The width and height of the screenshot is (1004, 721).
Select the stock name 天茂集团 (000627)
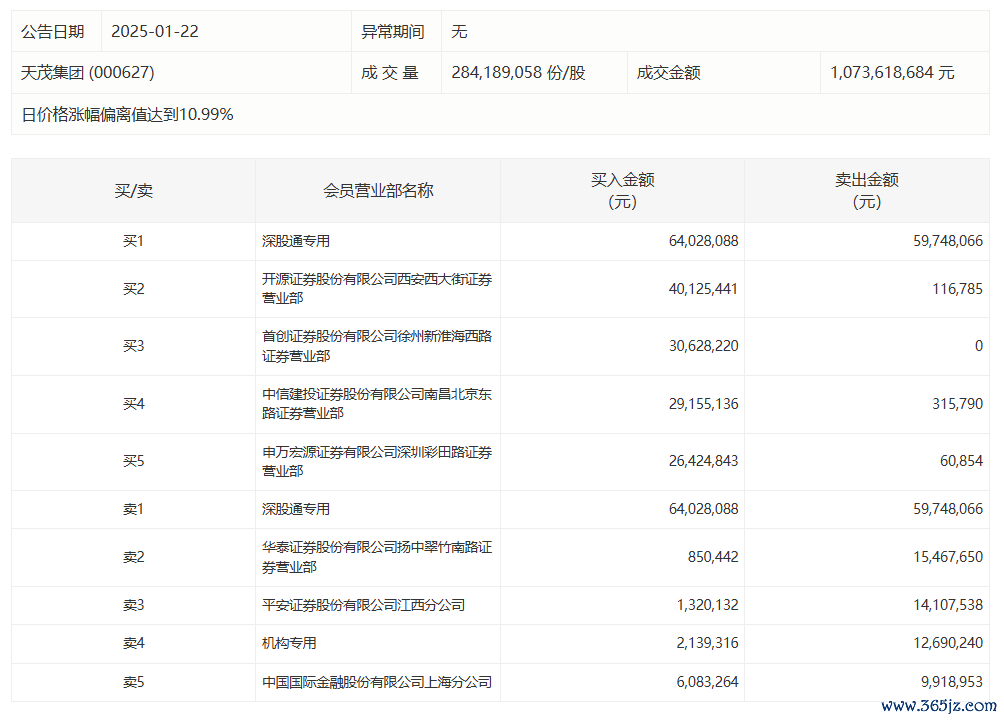point(88,73)
